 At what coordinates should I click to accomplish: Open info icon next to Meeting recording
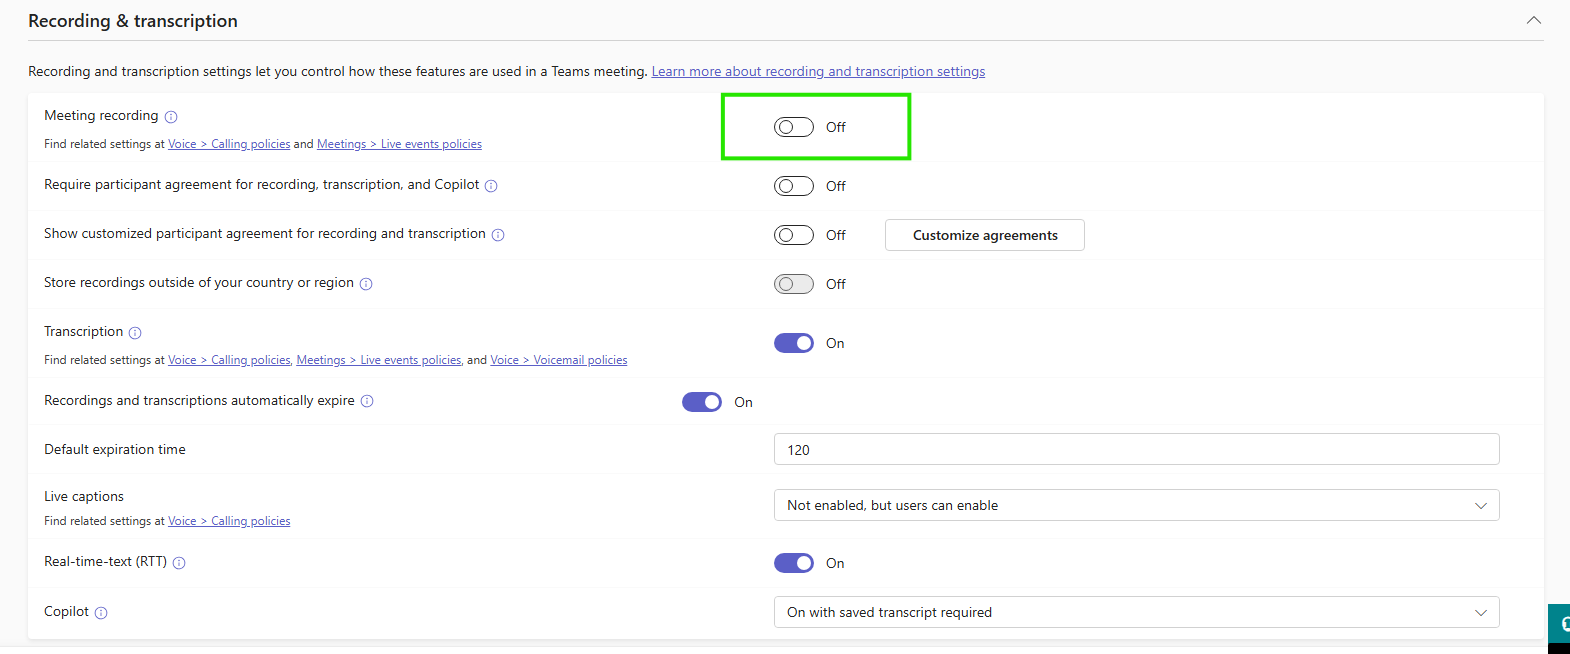click(x=171, y=117)
